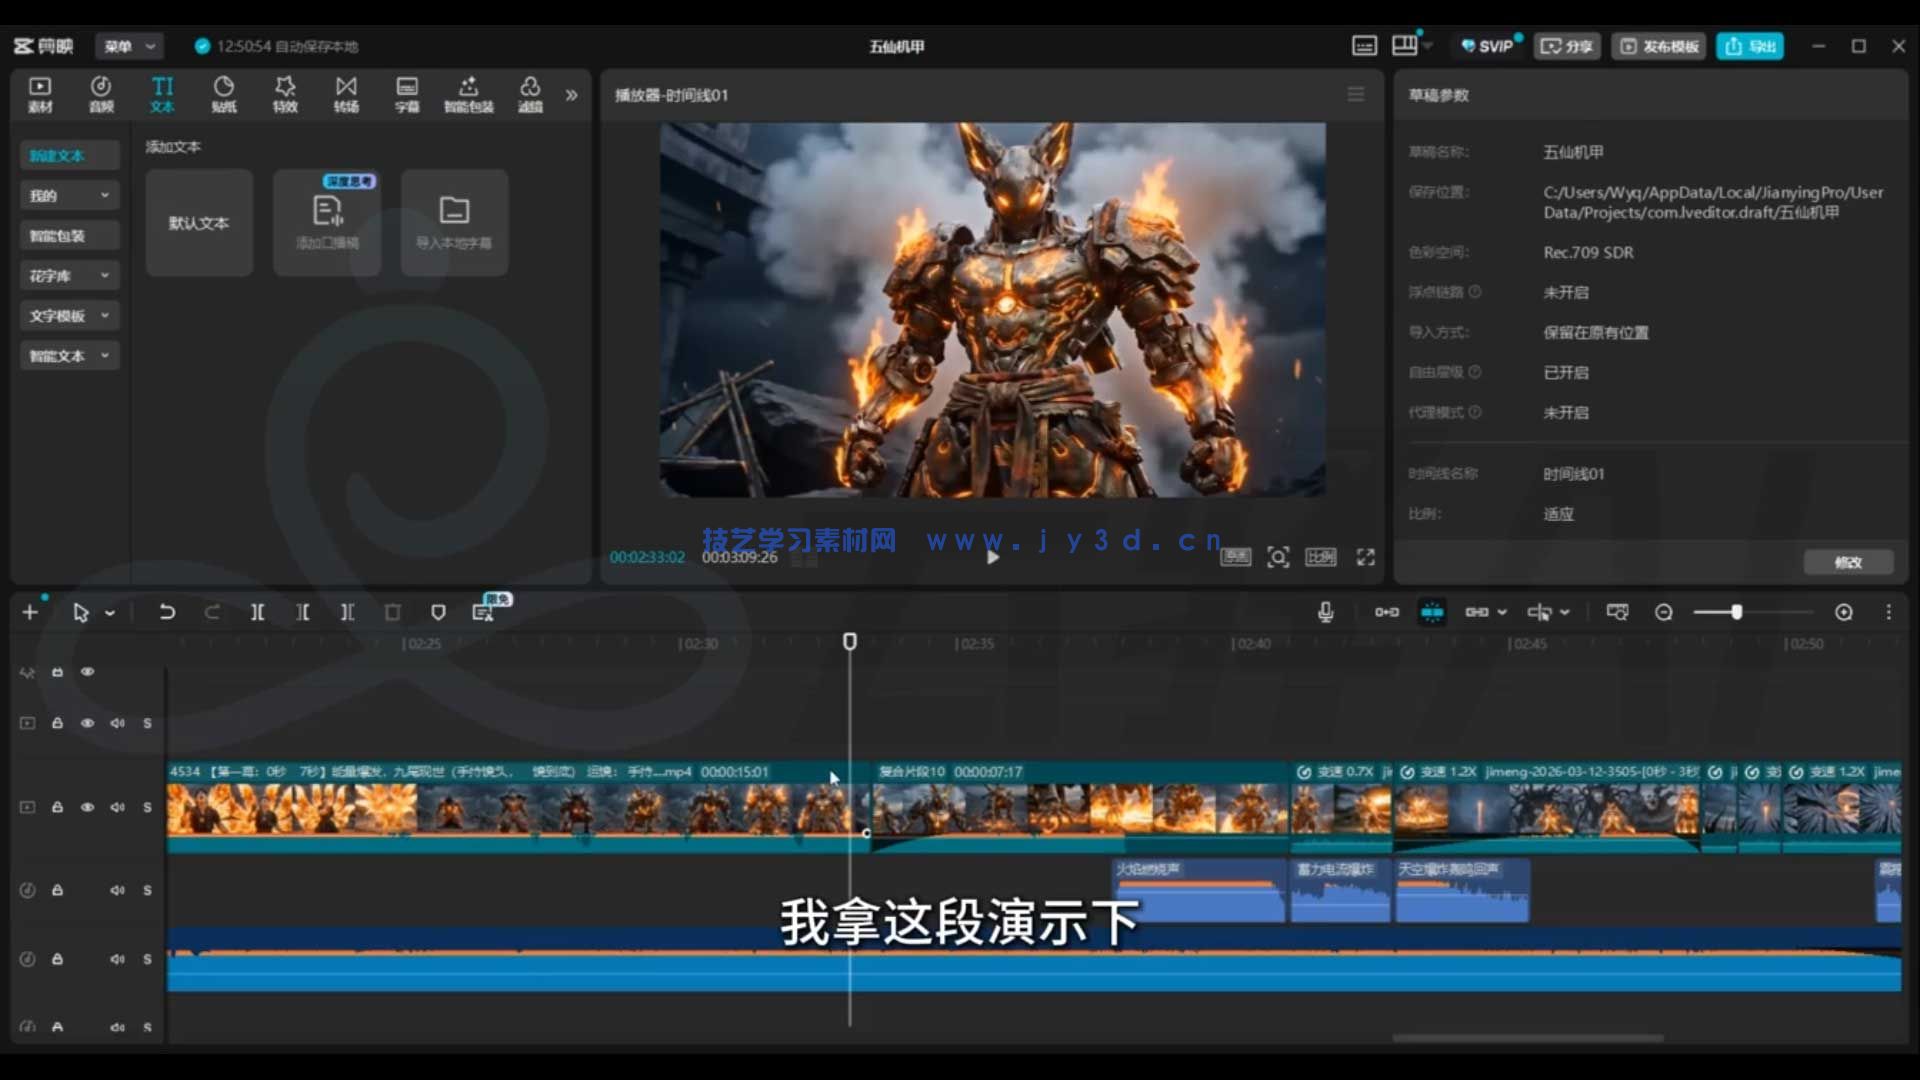Open the 特效 effects tab

285,94
